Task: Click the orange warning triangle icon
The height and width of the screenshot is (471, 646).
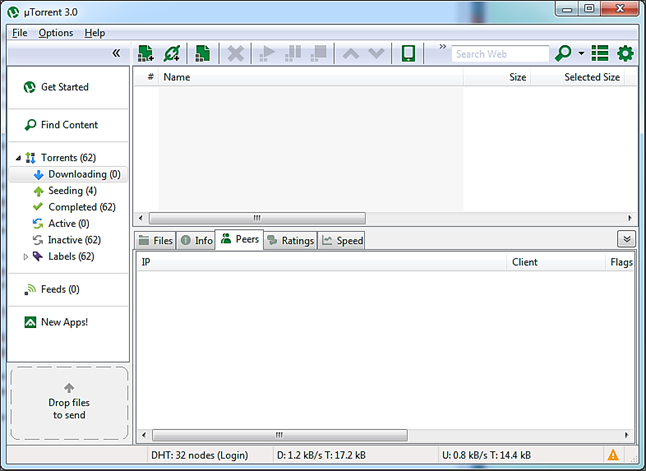Action: 613,455
